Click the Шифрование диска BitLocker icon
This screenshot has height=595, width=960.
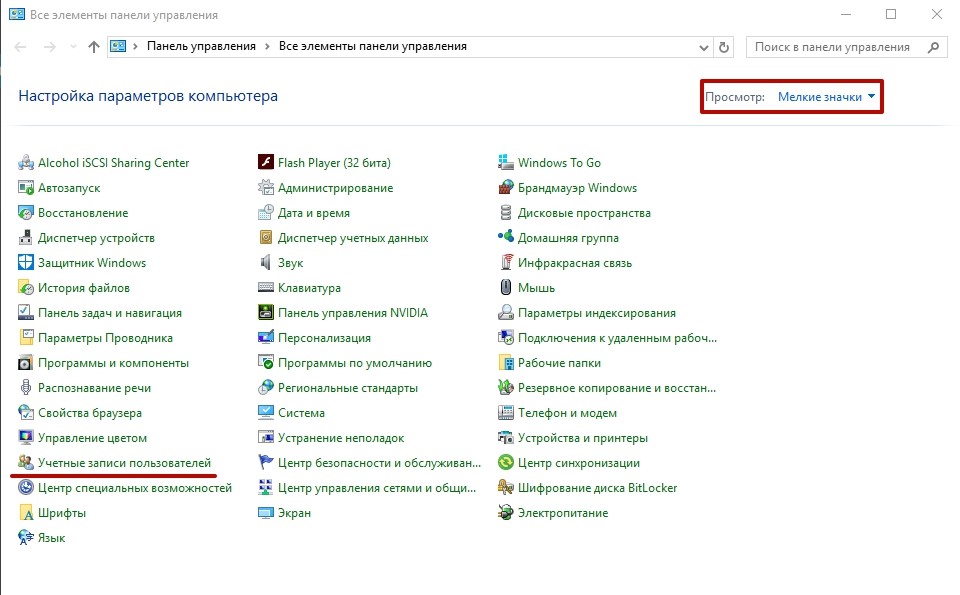point(506,488)
